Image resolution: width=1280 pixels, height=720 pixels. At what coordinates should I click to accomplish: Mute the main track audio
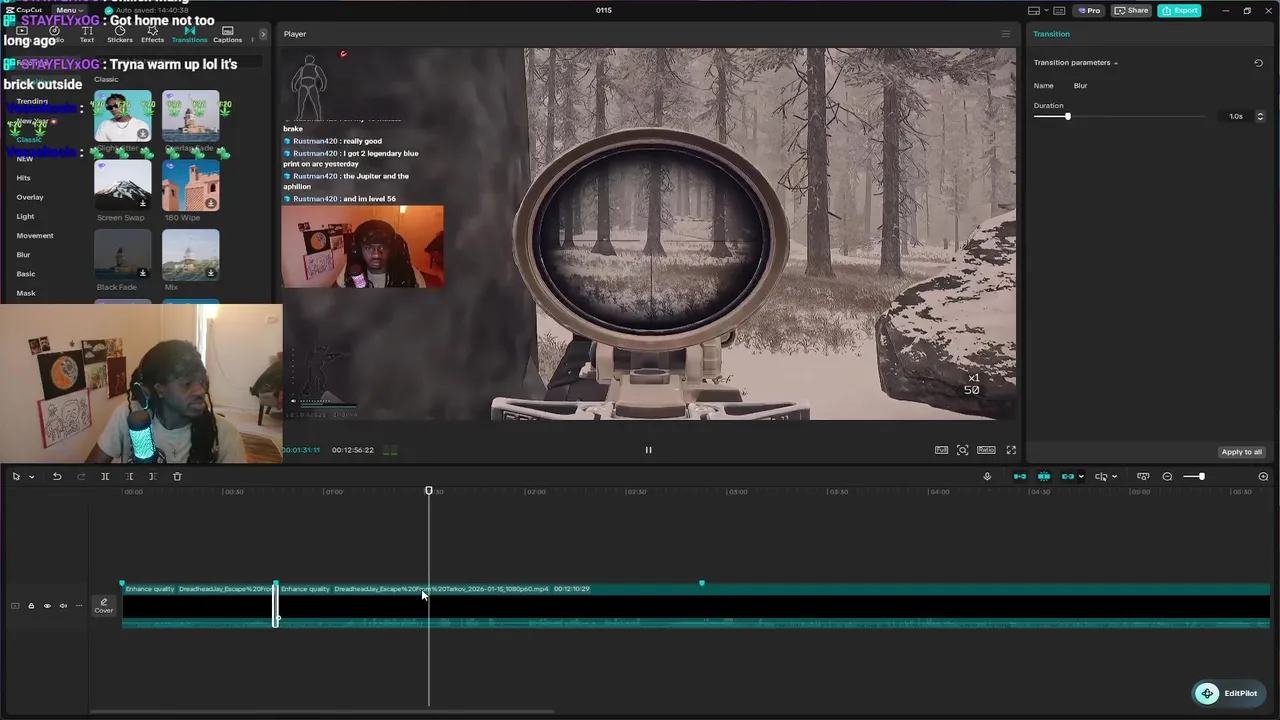point(63,606)
